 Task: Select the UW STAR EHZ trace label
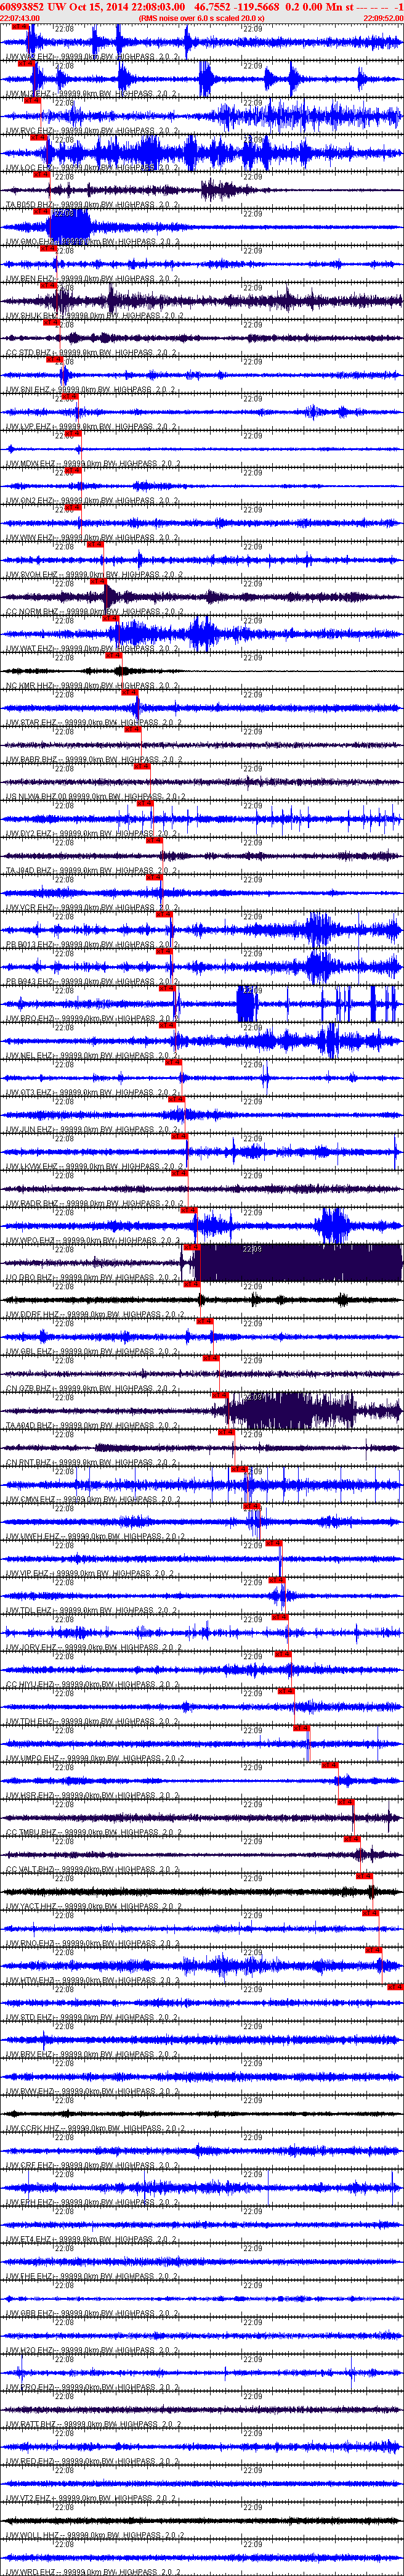pyautogui.click(x=93, y=722)
